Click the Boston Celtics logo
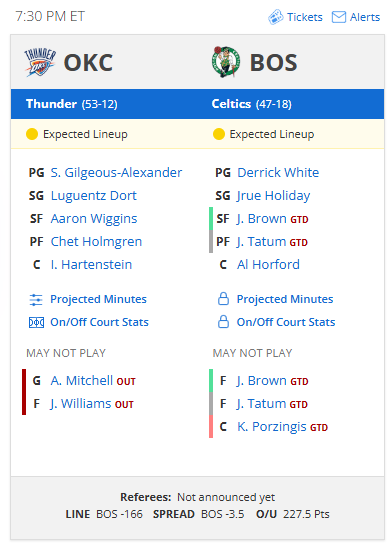The height and width of the screenshot is (548, 391). point(226,62)
